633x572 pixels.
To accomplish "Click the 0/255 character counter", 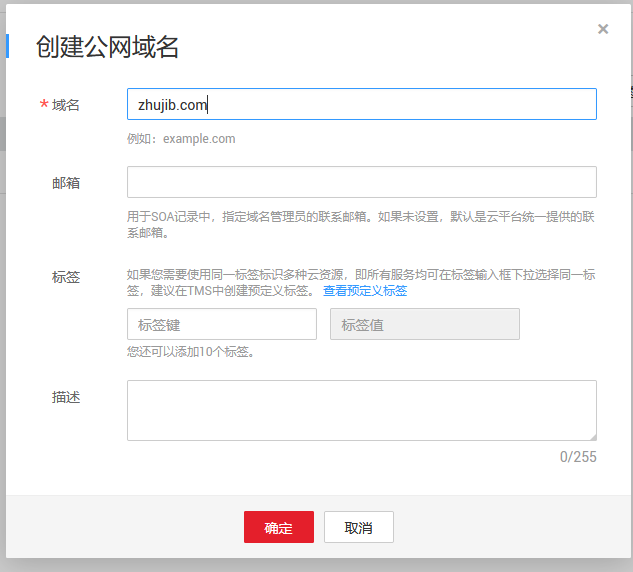I will point(577,457).
